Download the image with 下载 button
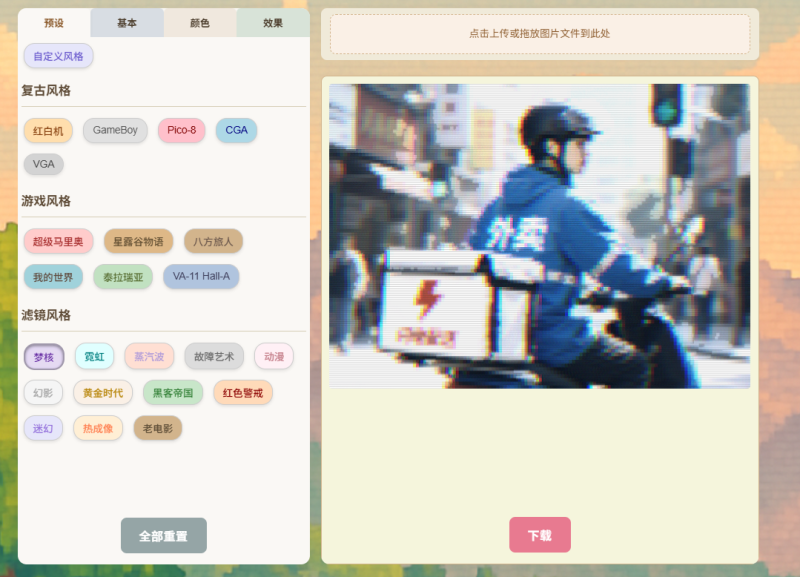Screen dimensions: 800x577 539,535
